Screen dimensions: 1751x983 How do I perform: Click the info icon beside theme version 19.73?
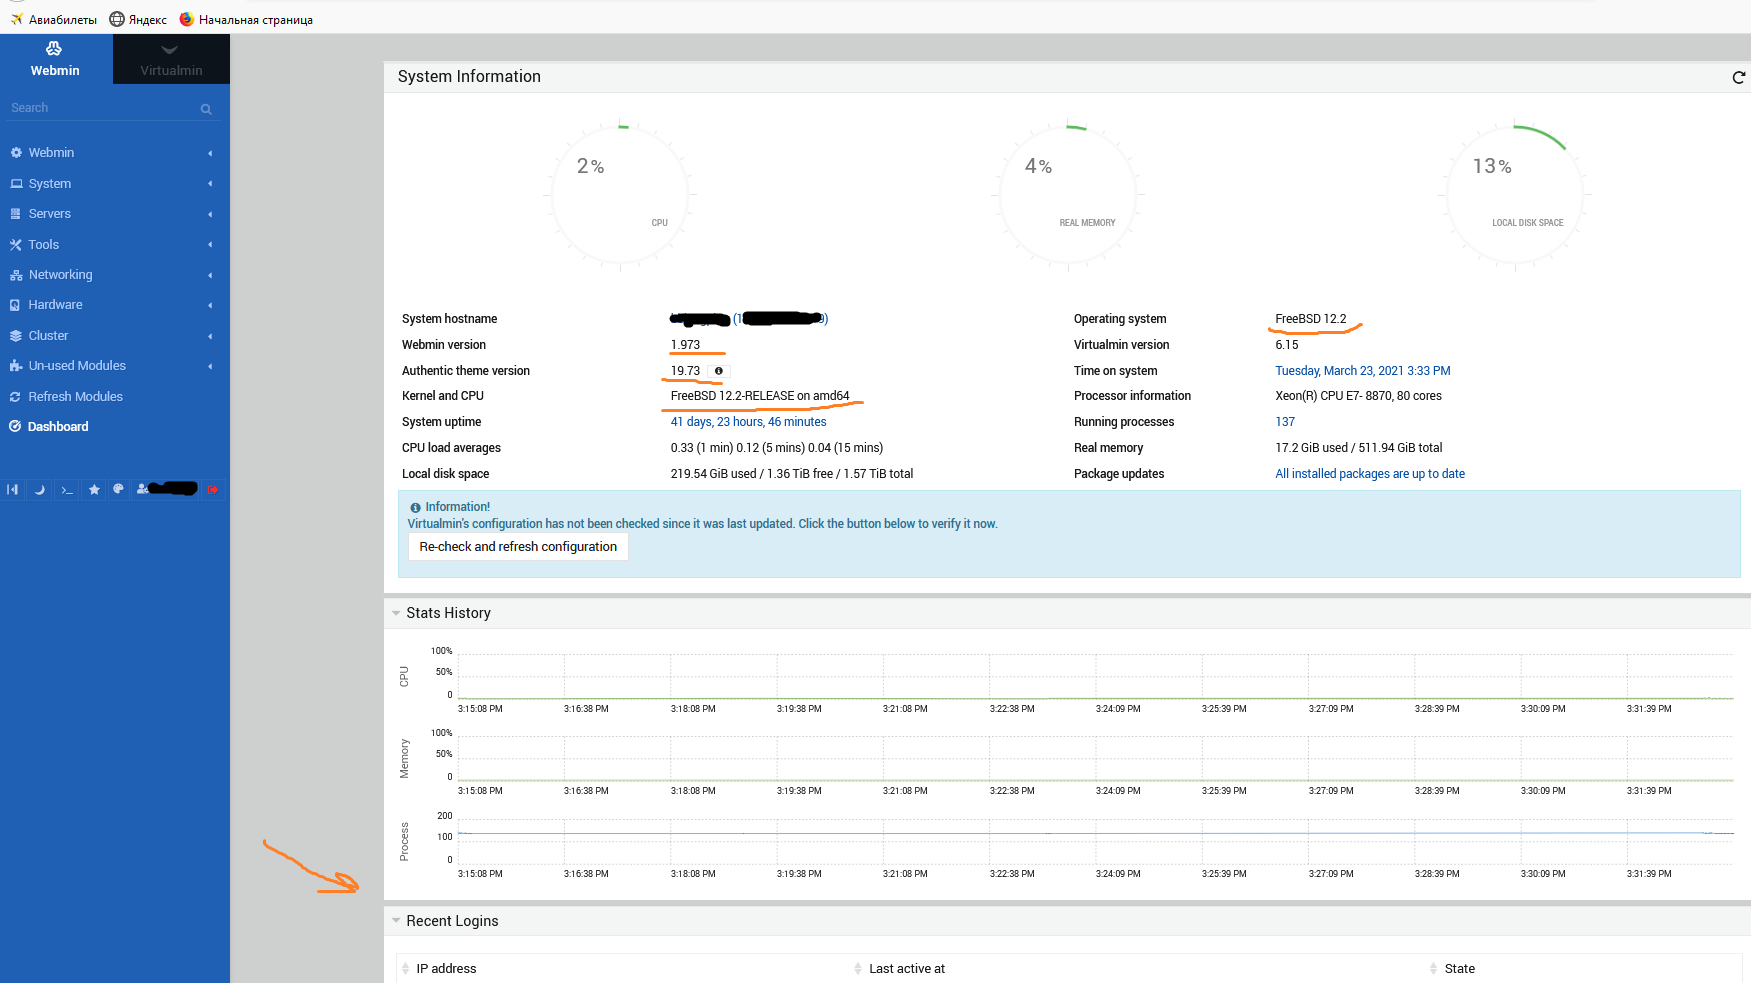[718, 371]
